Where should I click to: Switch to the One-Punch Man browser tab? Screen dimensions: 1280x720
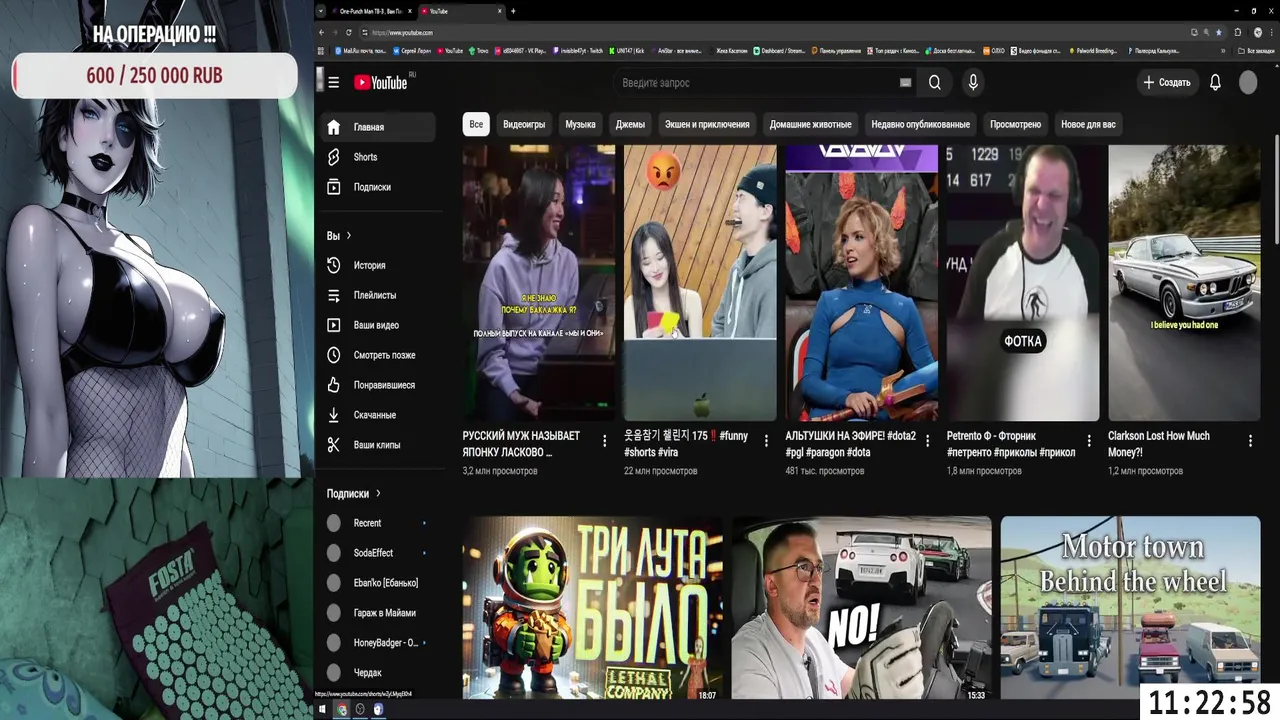point(372,11)
